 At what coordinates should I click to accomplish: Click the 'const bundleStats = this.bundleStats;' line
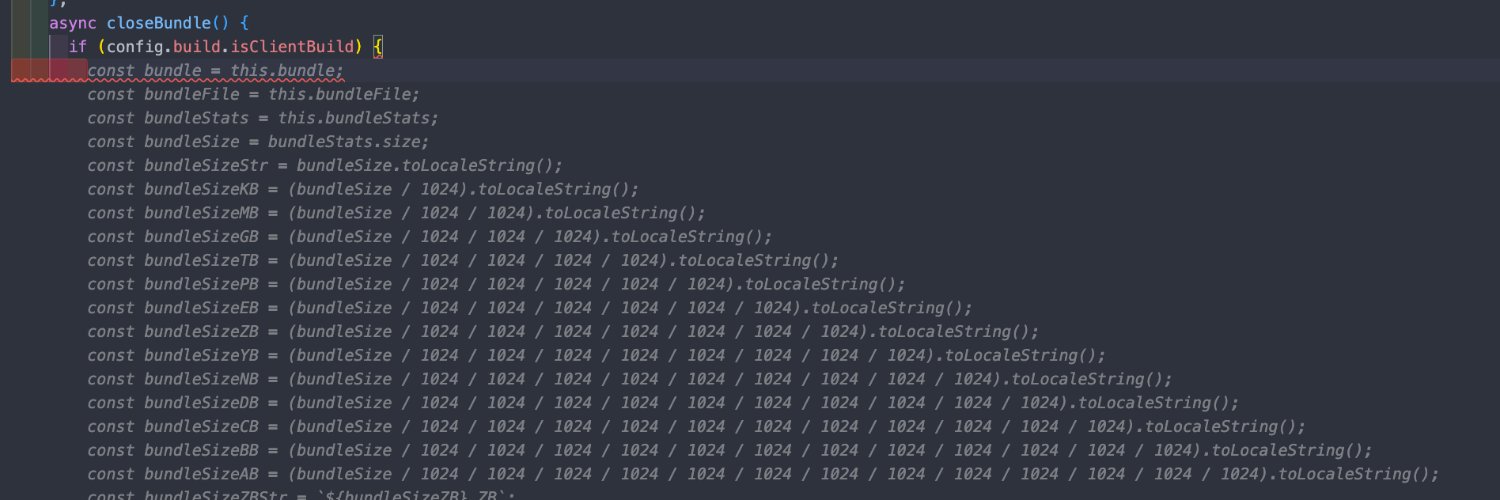263,118
